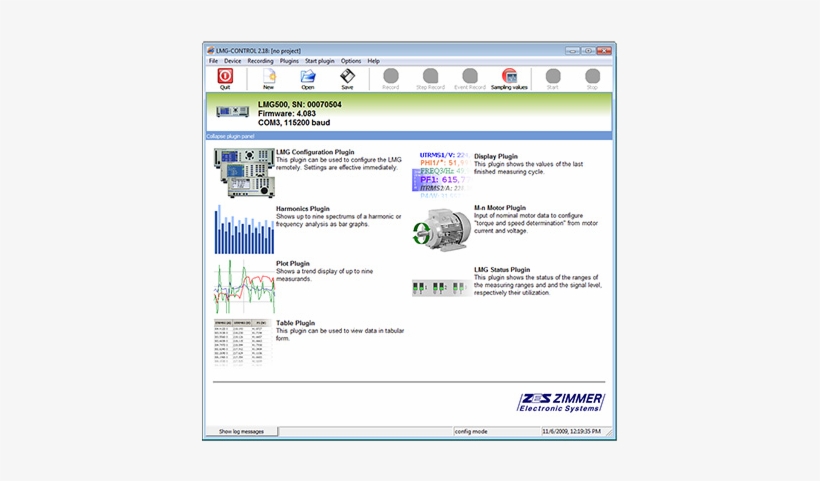Save project with the Save diskette icon
This screenshot has height=481, width=820.
[x=347, y=76]
